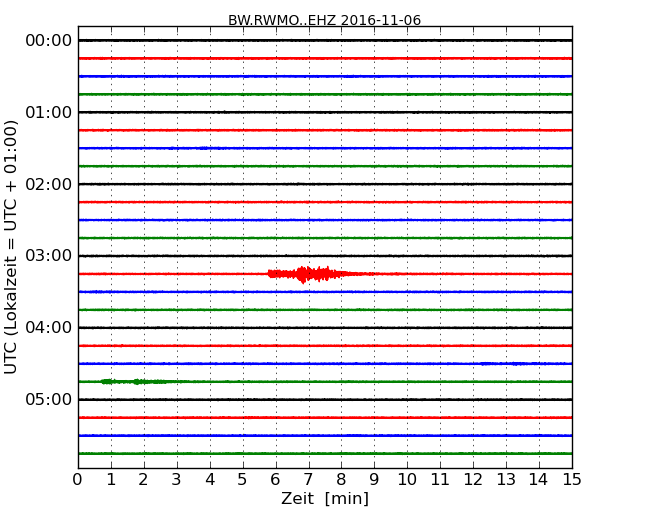Viewport: 650px width, 520px height.
Task: Click x-axis tick label 9
Action: pyautogui.click(x=374, y=480)
